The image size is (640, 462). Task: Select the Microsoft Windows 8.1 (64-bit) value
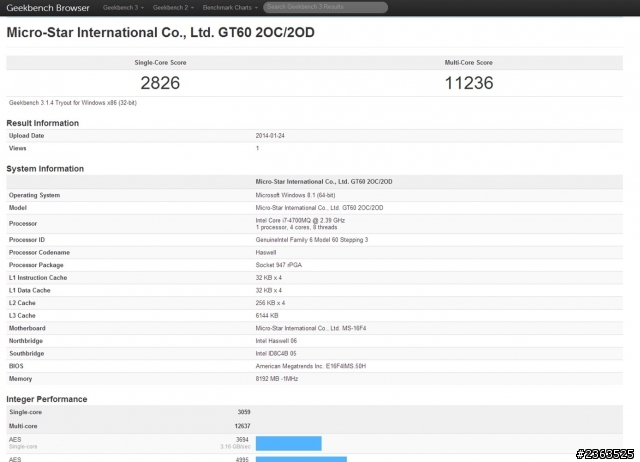[x=295, y=195]
